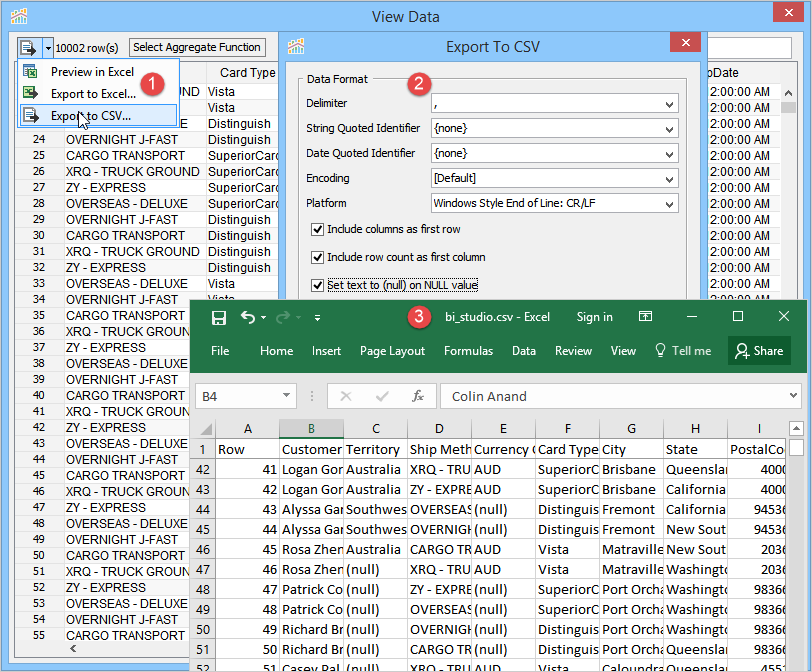812x672 pixels.
Task: Click the View Data app icon in title bar
Action: click(19, 17)
